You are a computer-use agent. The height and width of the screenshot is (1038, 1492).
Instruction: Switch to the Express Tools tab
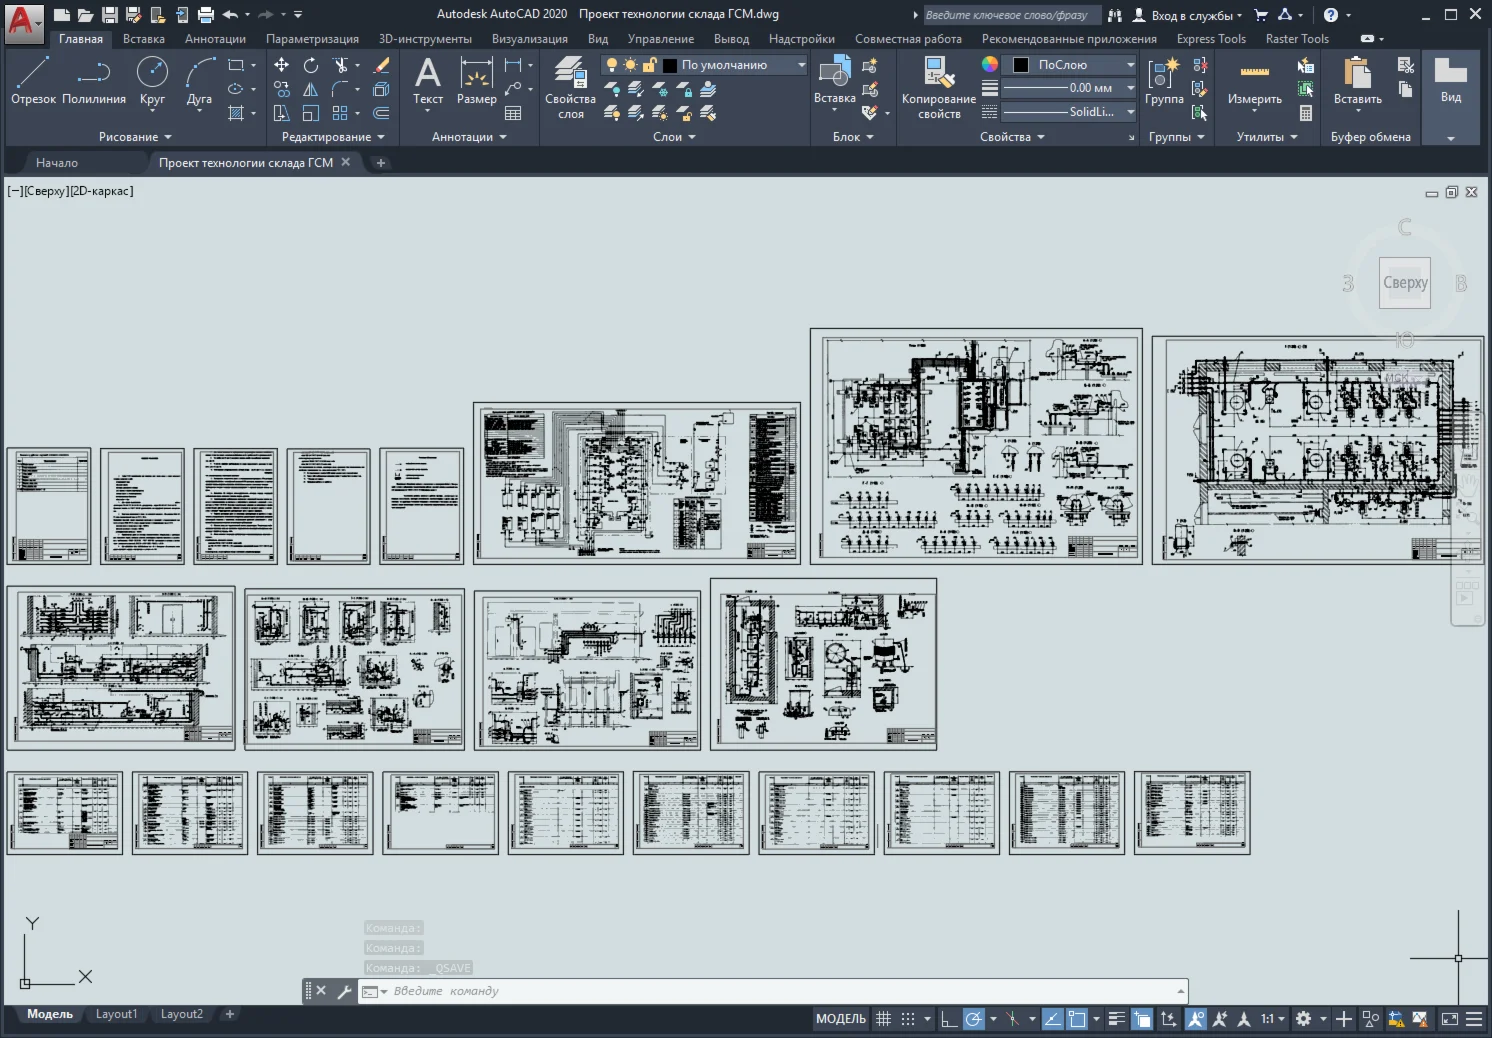point(1211,39)
